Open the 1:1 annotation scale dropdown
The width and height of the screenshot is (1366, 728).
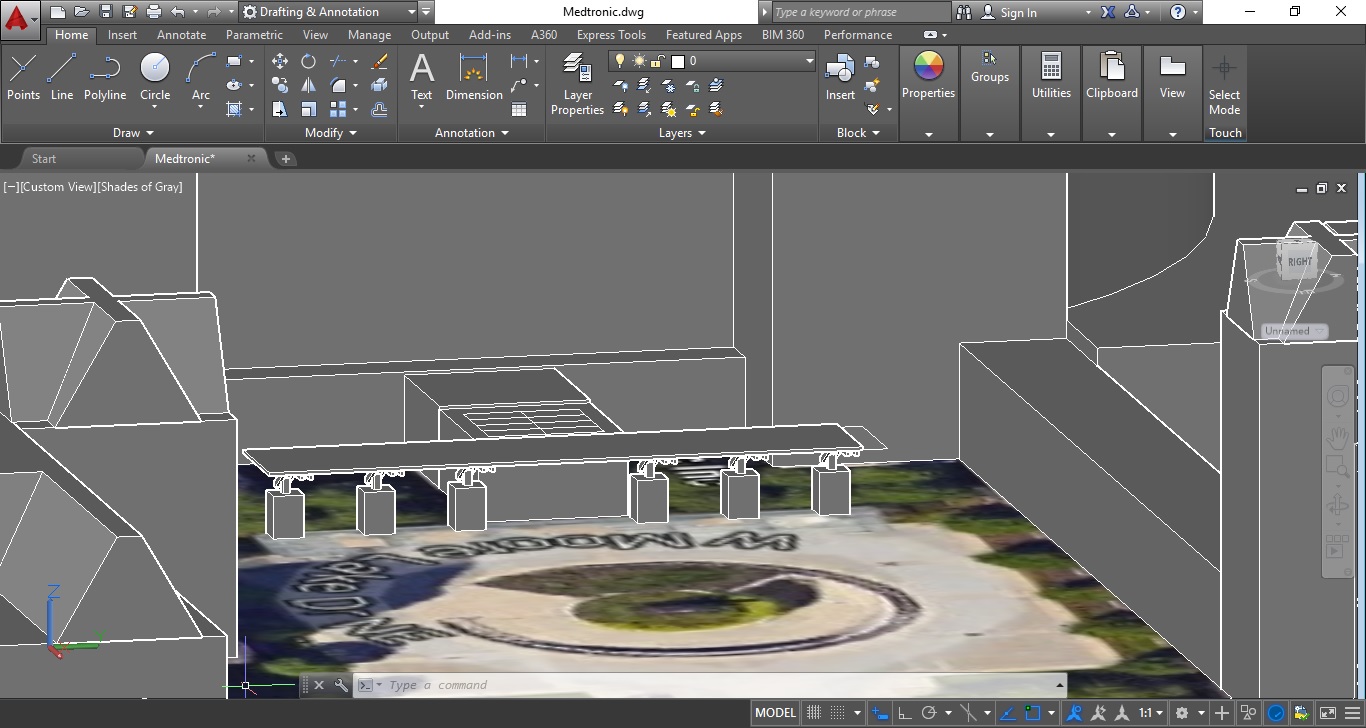pyautogui.click(x=1152, y=713)
